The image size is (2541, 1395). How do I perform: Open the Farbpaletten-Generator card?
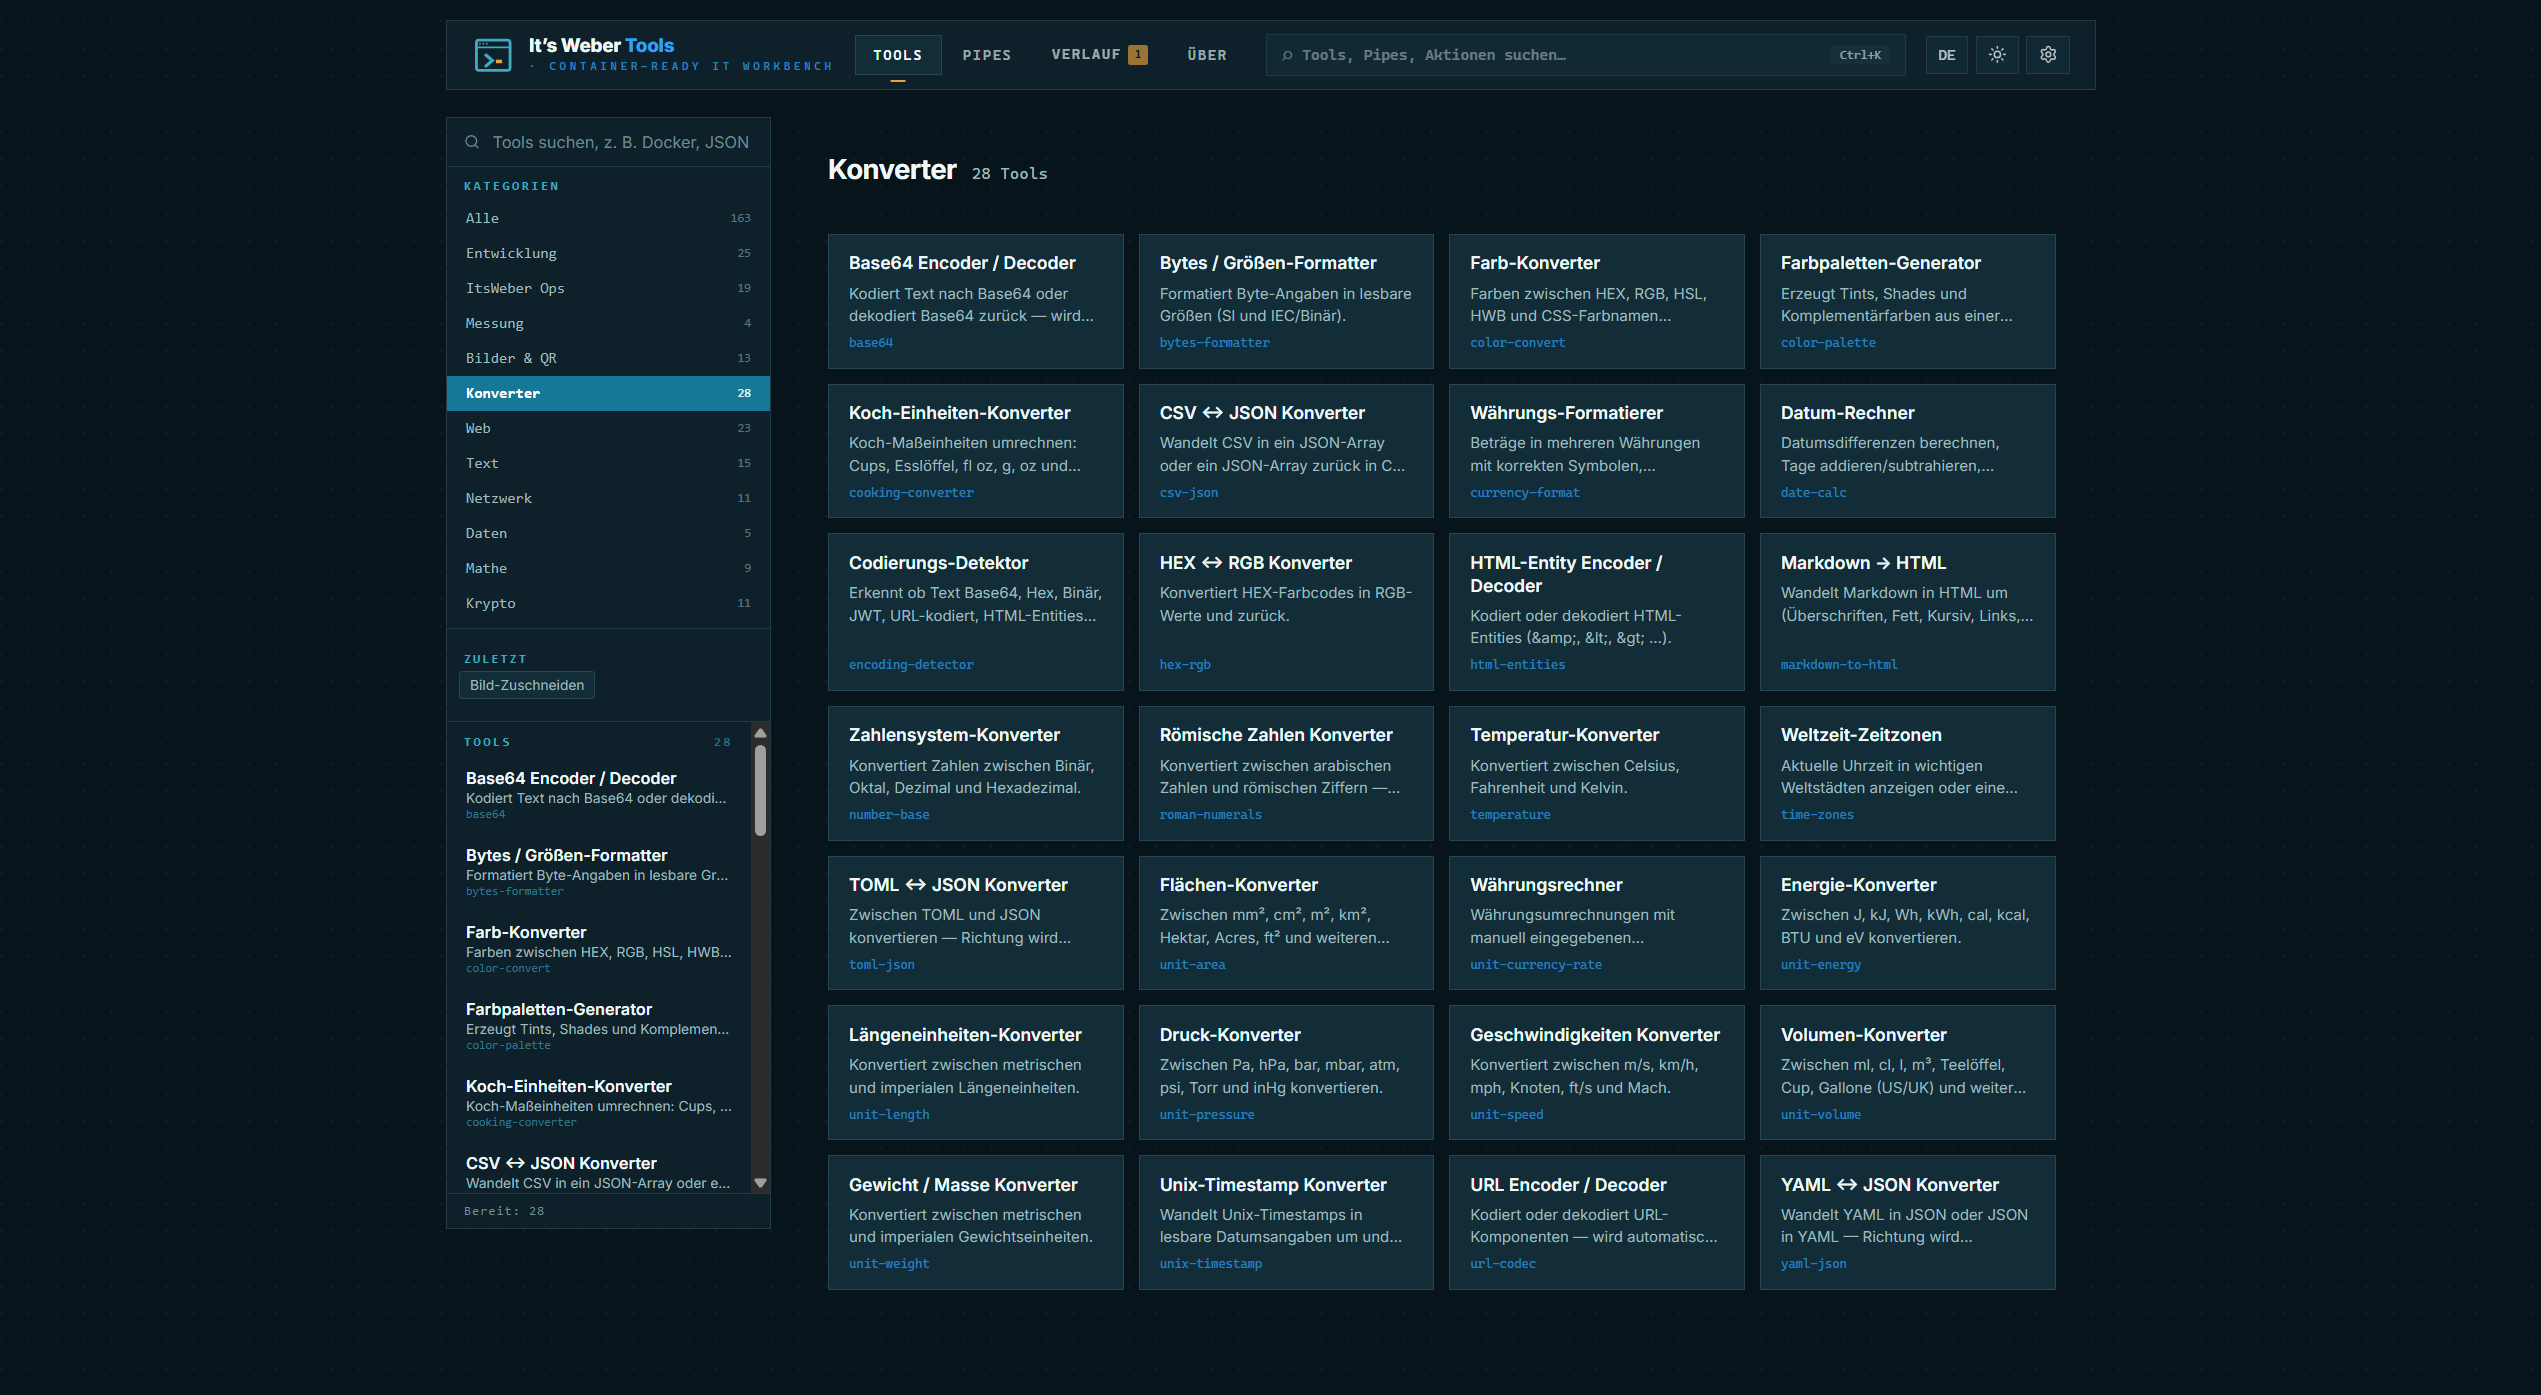(1907, 301)
